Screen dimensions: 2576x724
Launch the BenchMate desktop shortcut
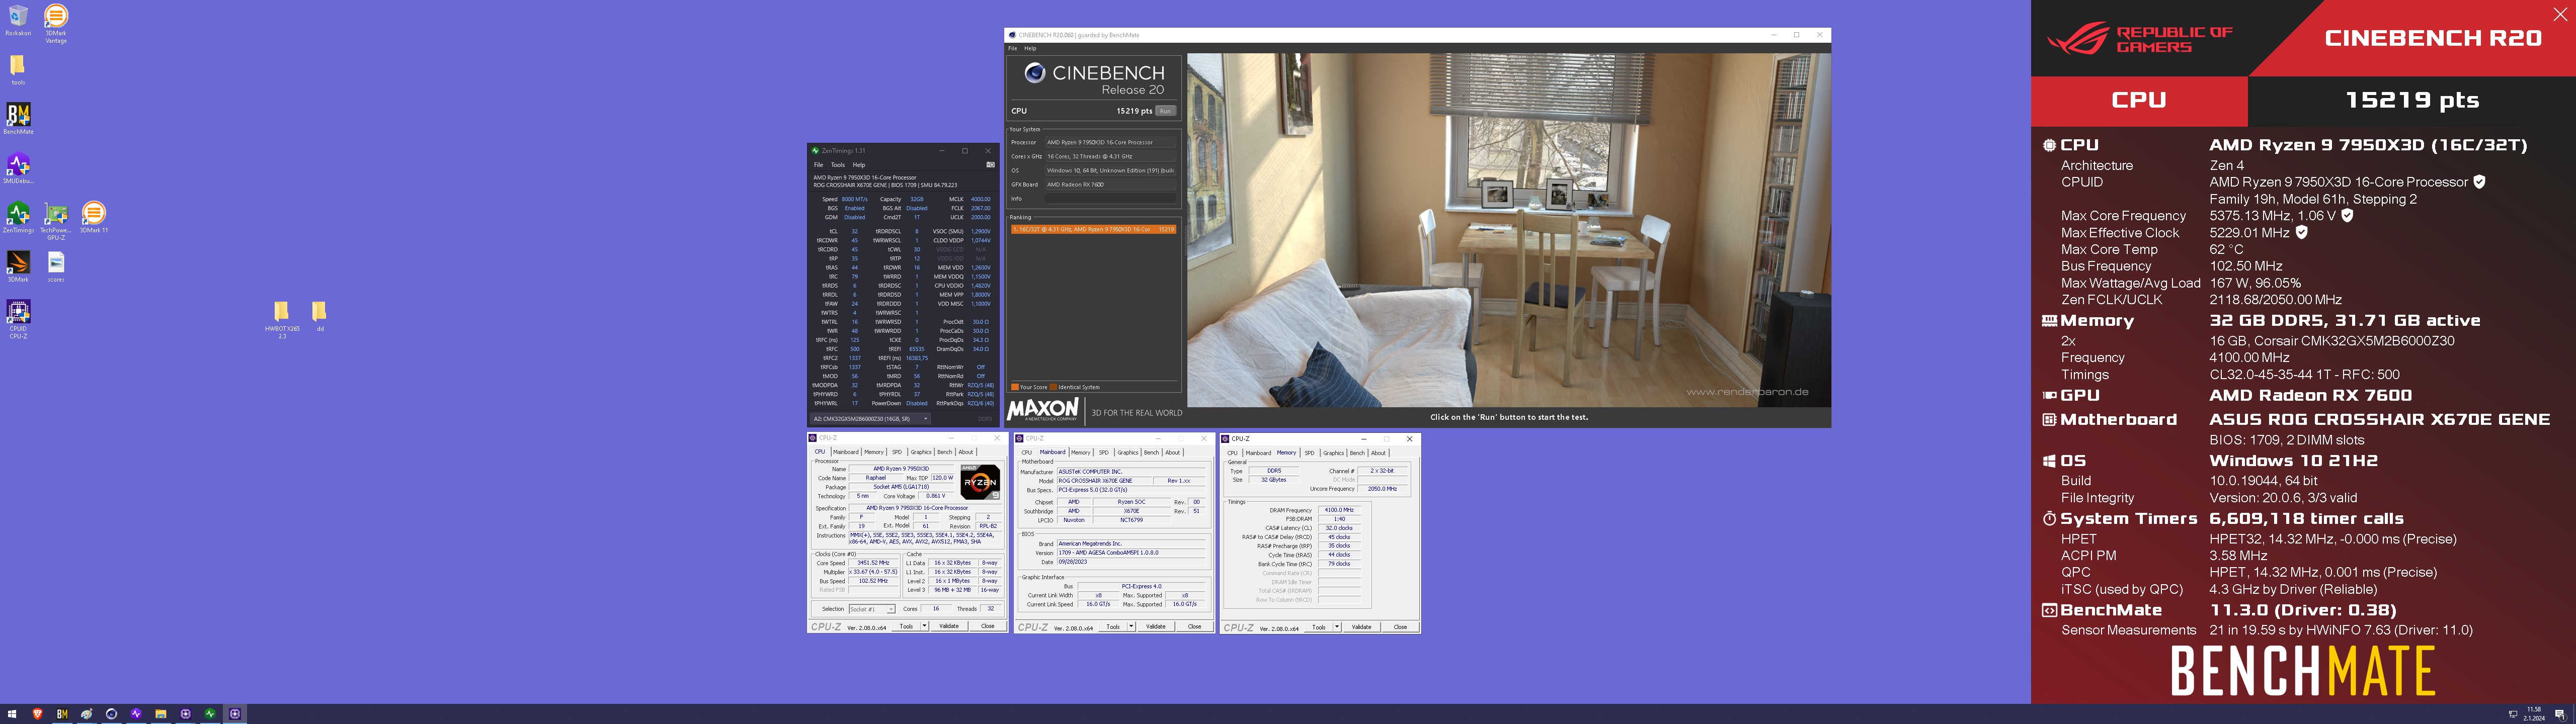pyautogui.click(x=18, y=118)
